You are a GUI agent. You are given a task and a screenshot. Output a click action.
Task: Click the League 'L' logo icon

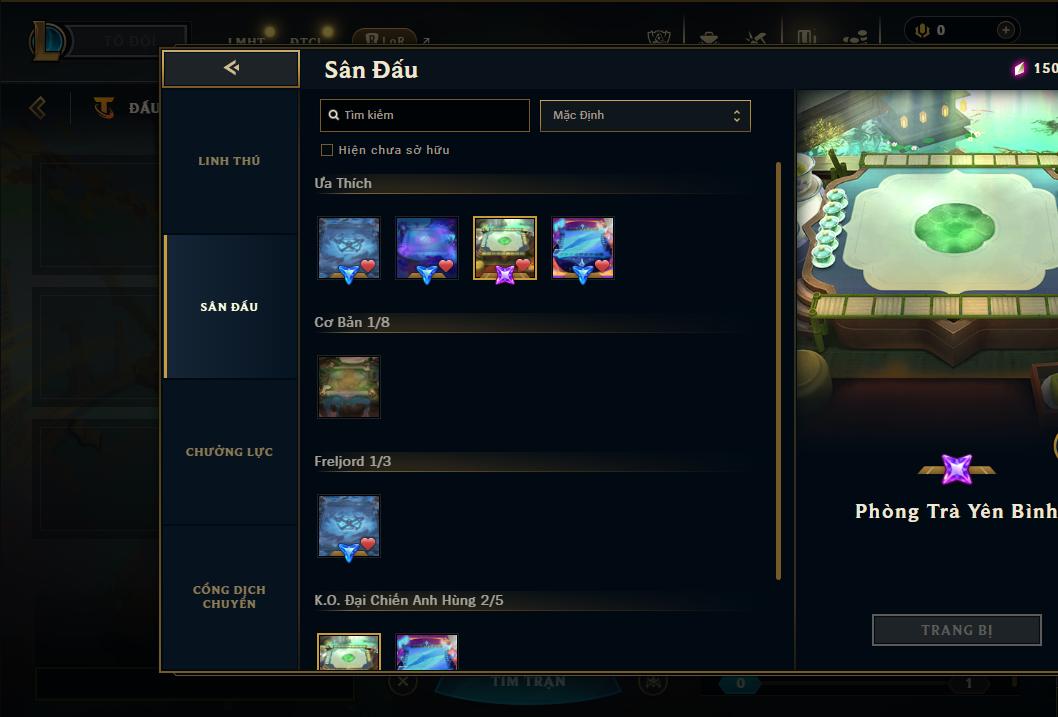click(47, 40)
